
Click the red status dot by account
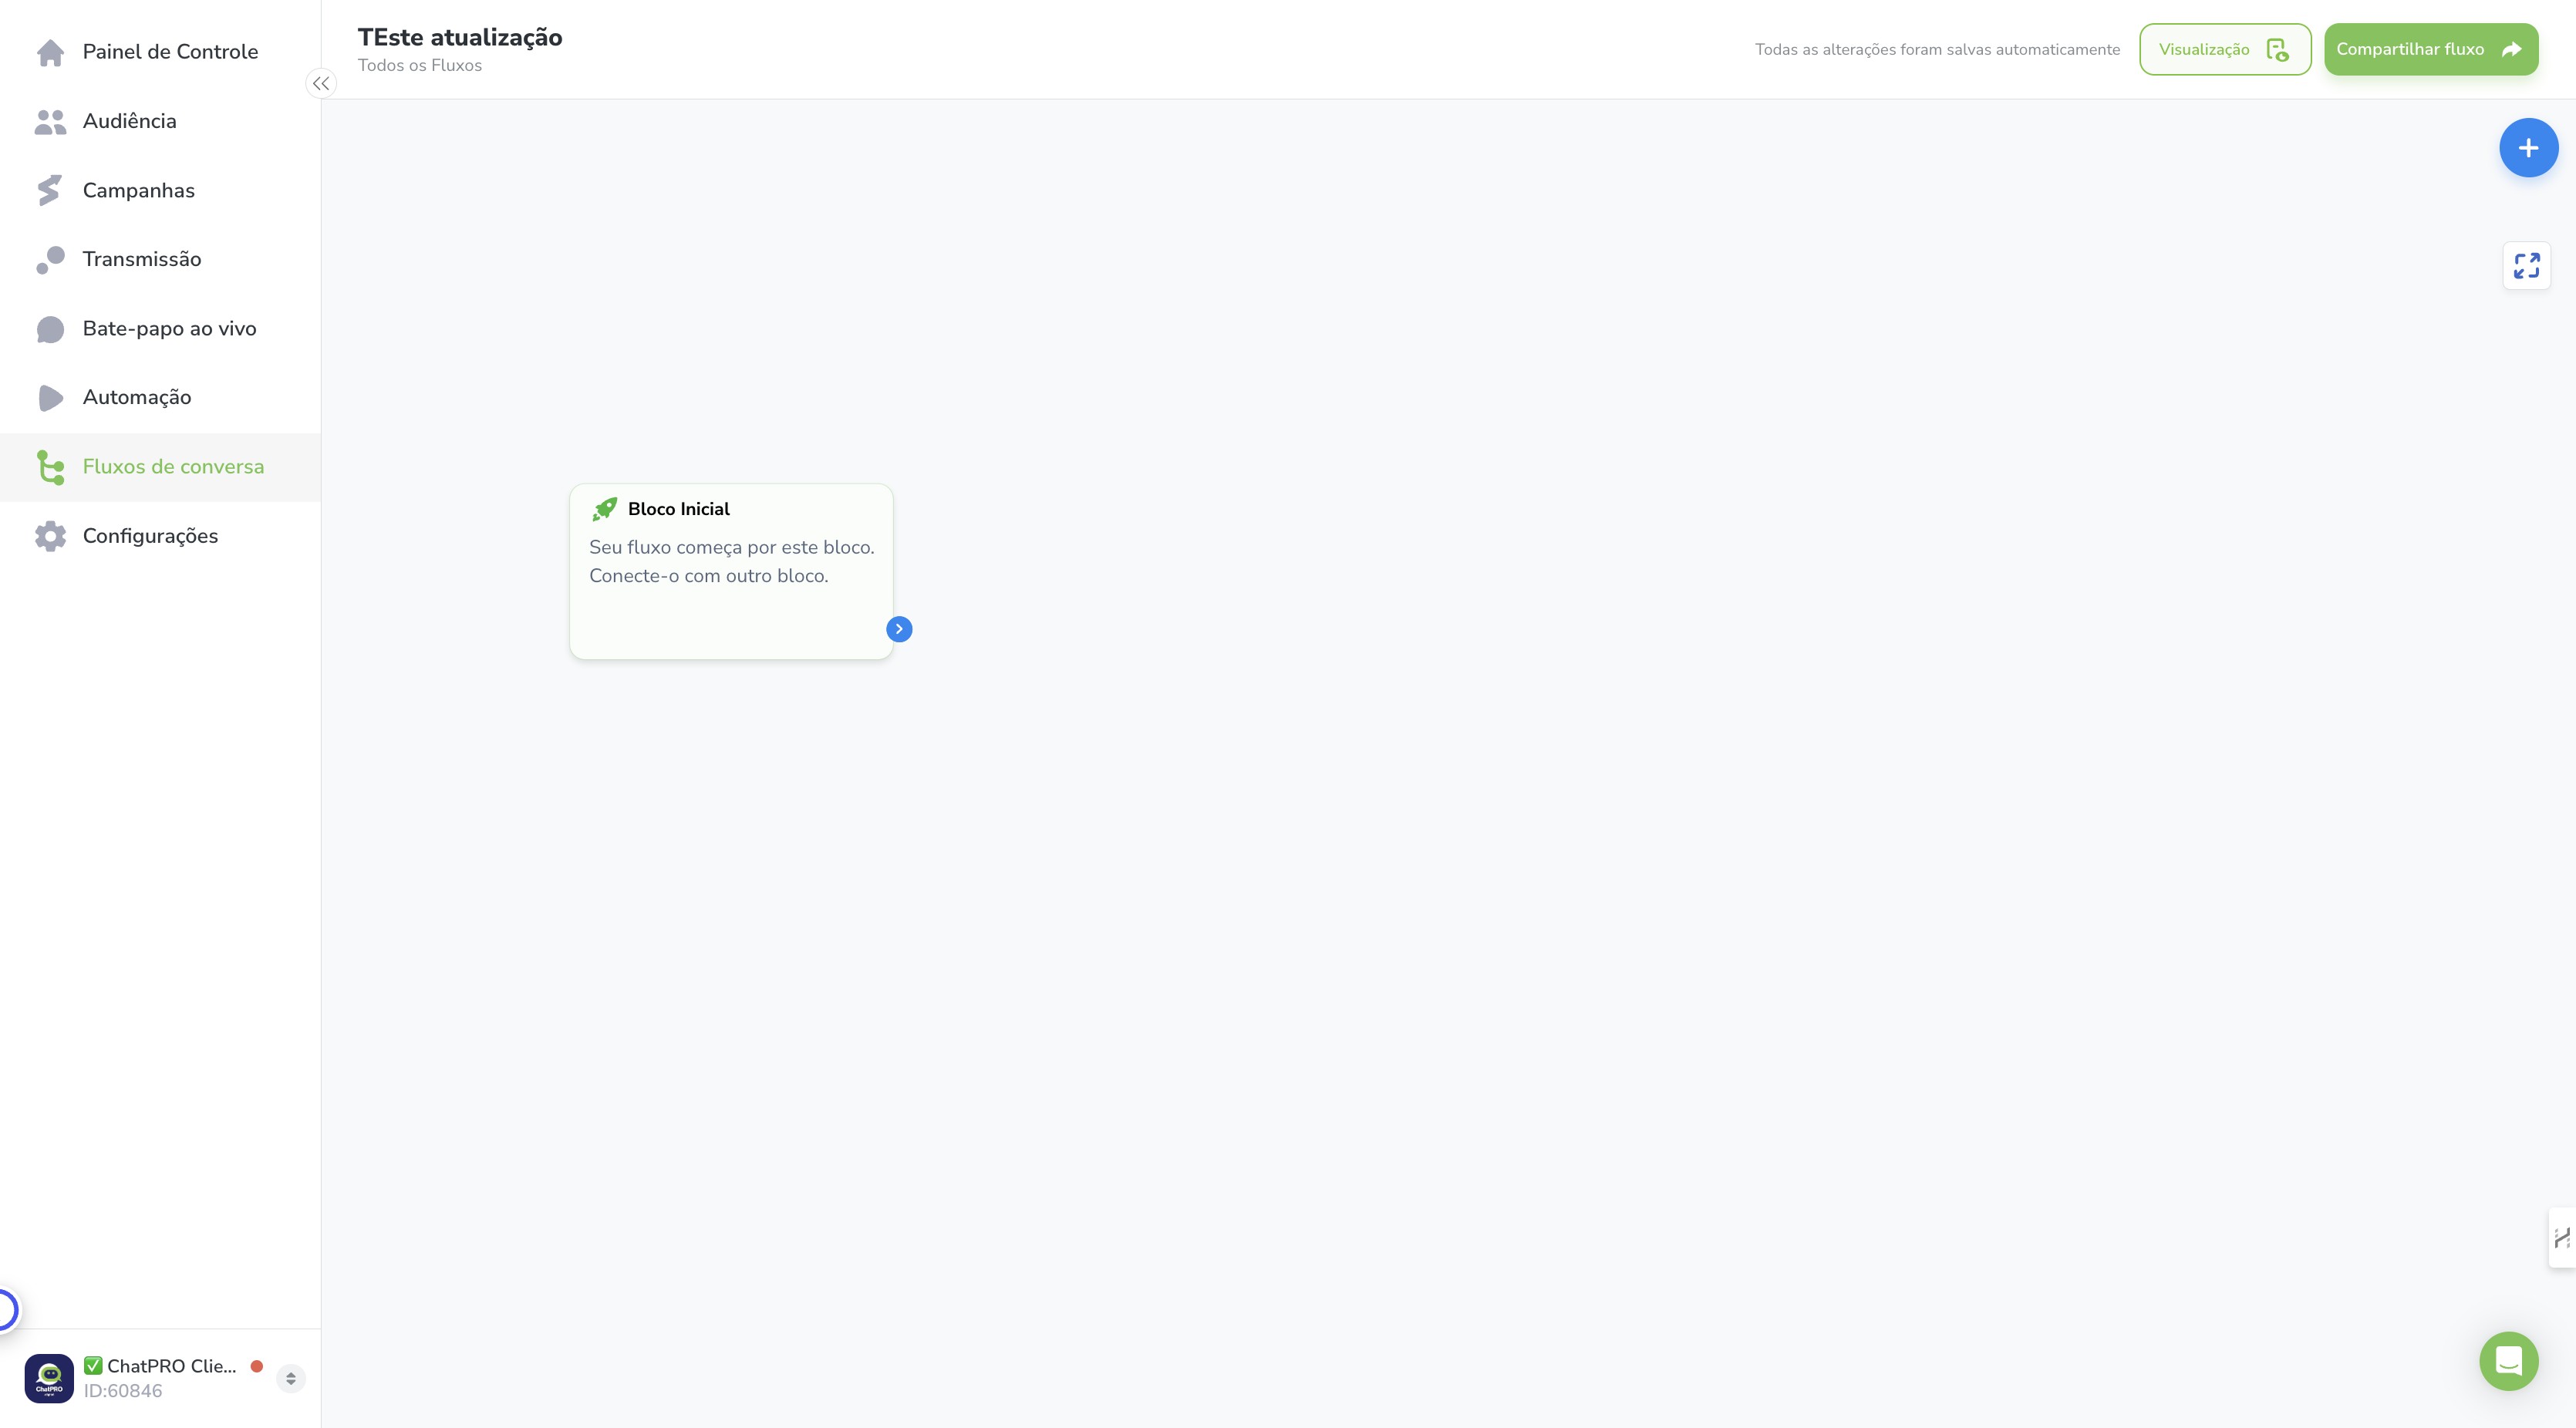click(x=257, y=1366)
